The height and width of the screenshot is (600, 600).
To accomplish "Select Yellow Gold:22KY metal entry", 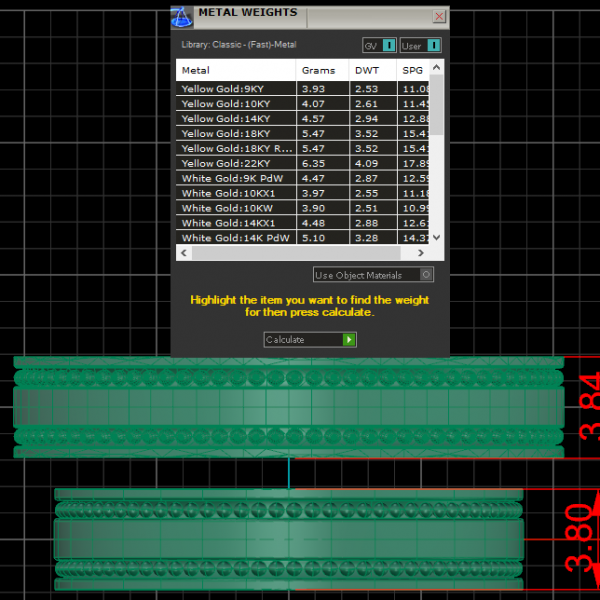I will pyautogui.click(x=236, y=163).
